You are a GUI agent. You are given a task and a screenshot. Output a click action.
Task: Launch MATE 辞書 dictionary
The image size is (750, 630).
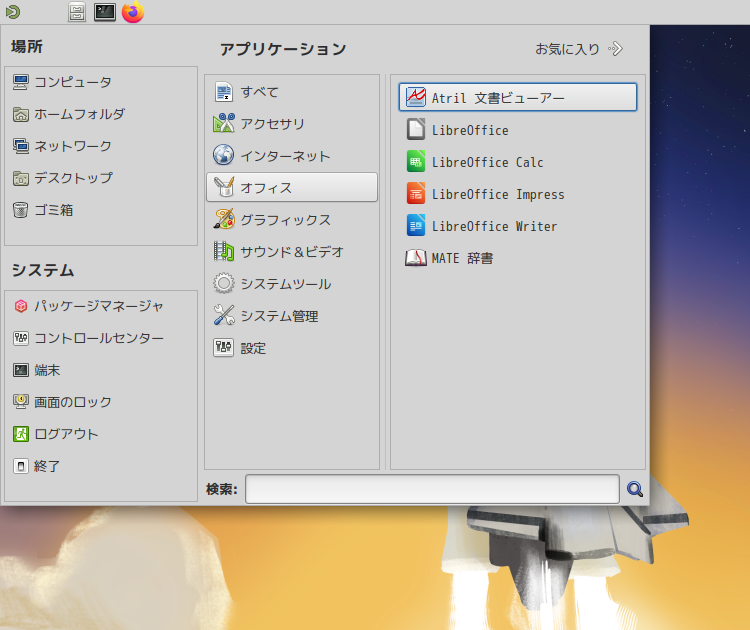pyautogui.click(x=518, y=258)
